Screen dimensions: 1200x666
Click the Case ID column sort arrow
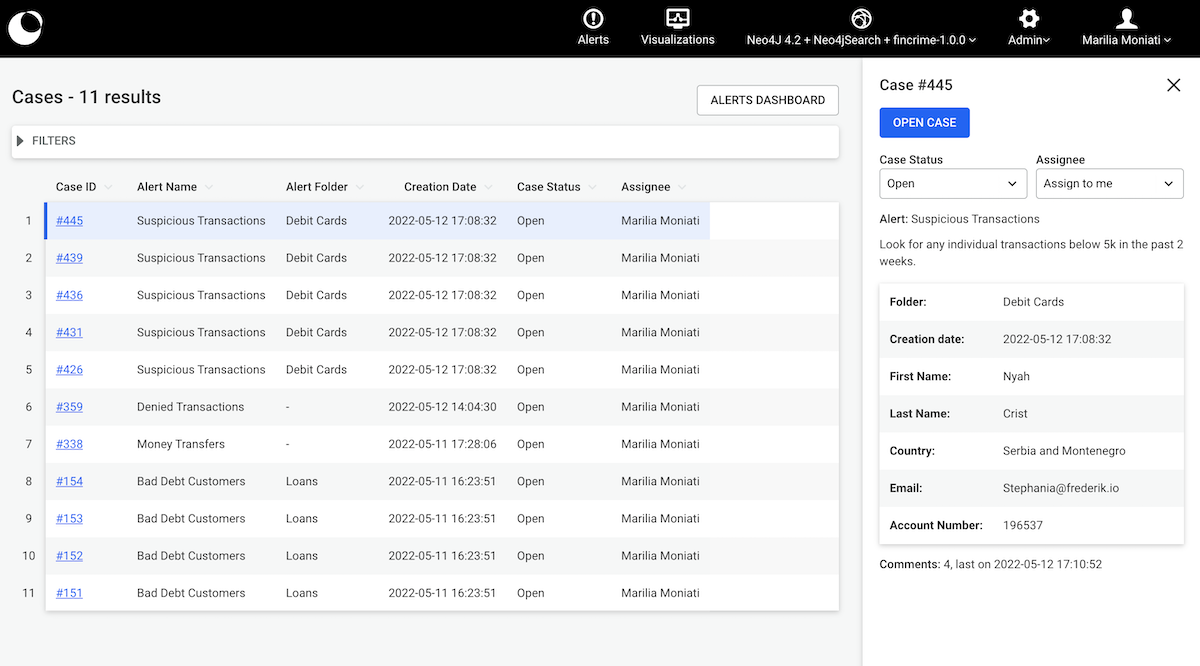[108, 187]
